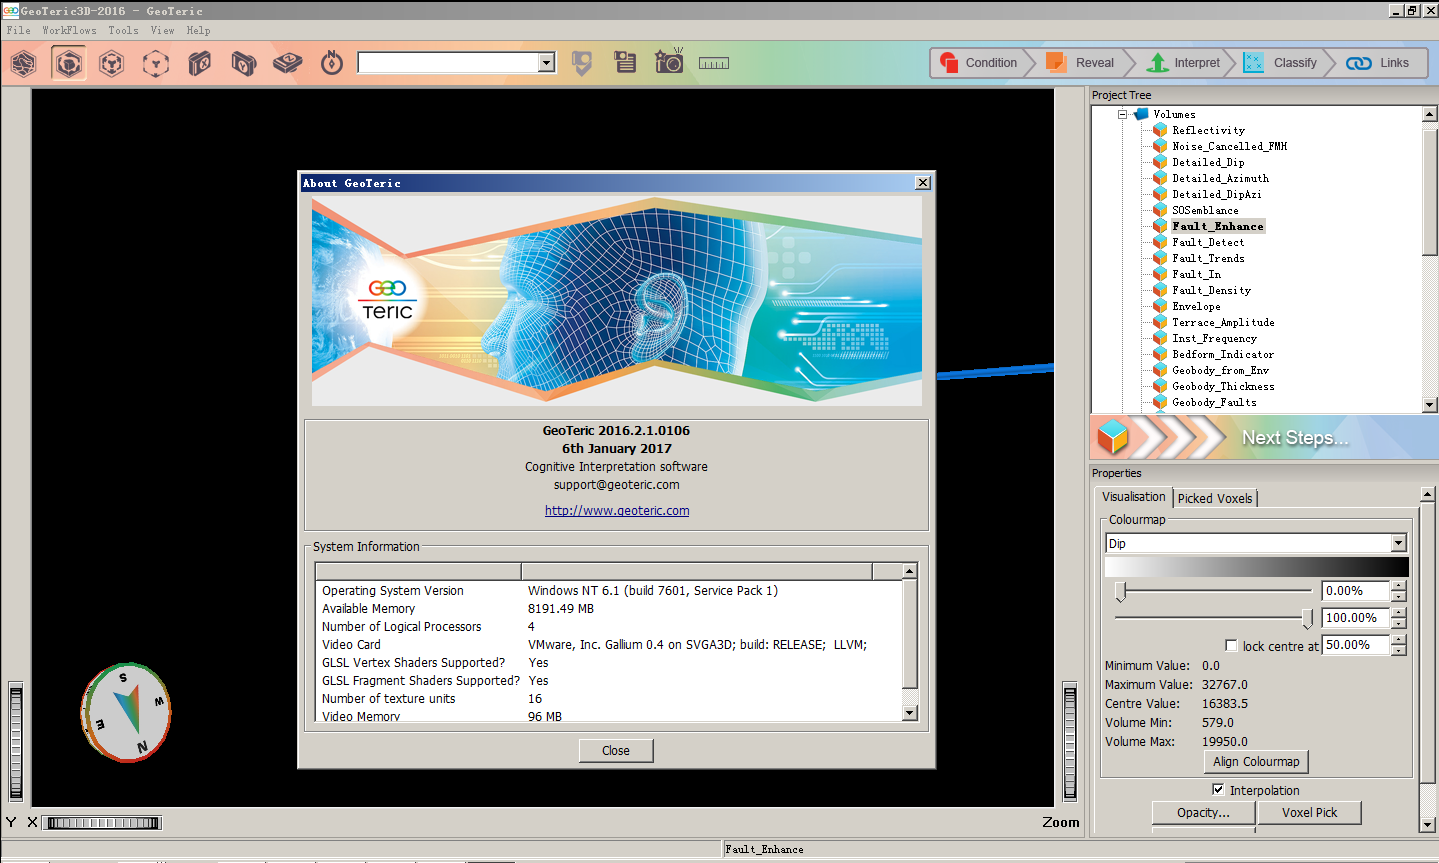The height and width of the screenshot is (863, 1439).
Task: Open the Interpret workflow step
Action: [x=1184, y=63]
